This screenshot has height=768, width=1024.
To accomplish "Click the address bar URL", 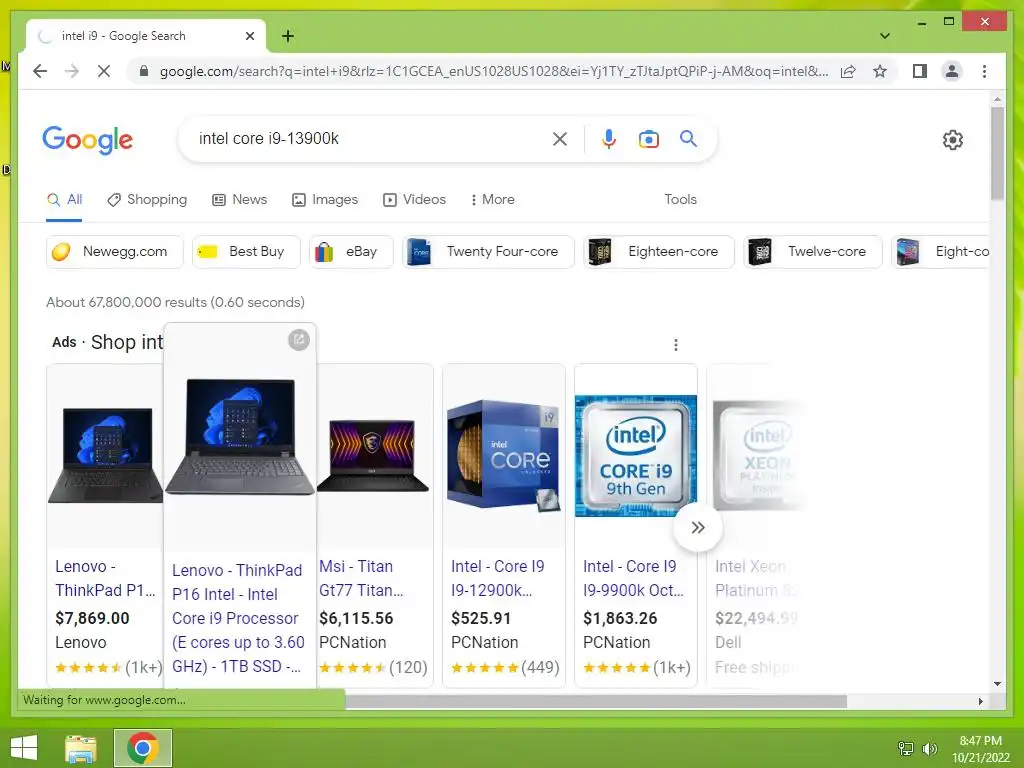I will pos(494,71).
